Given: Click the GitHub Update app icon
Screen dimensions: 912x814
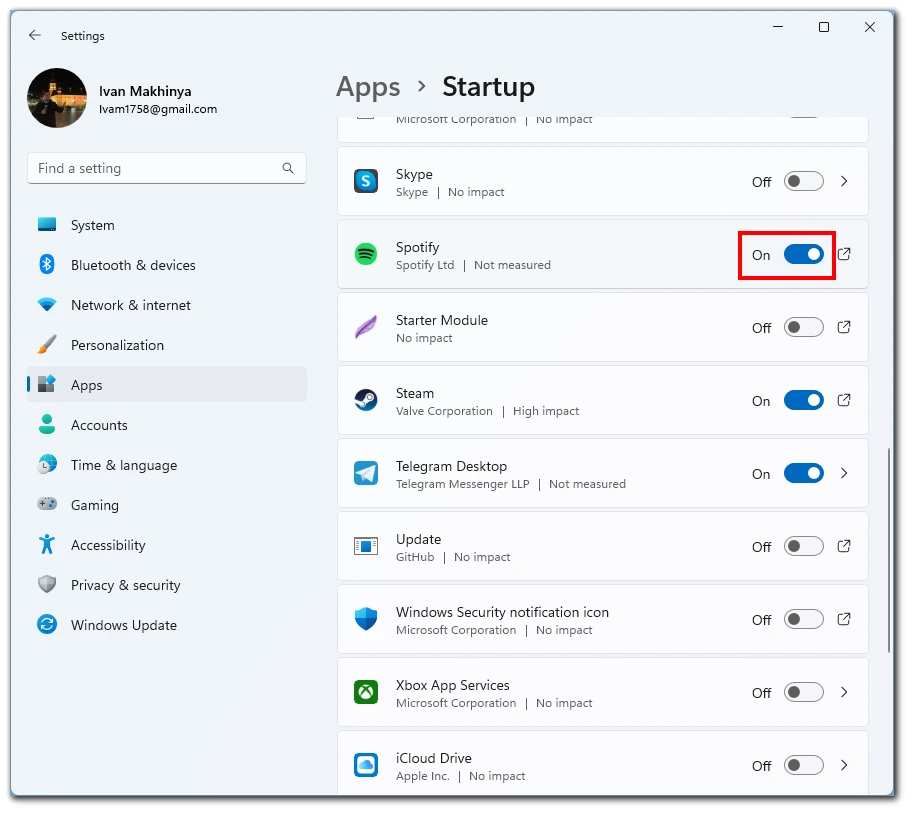Looking at the screenshot, I should coord(366,546).
